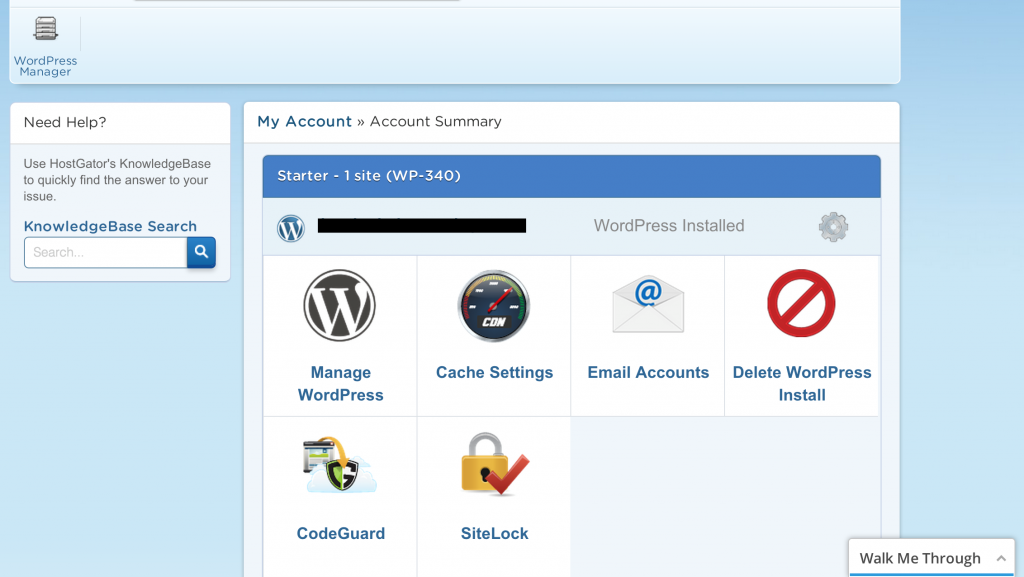
Task: Open the WordPress Manager text link
Action: pyautogui.click(x=45, y=66)
